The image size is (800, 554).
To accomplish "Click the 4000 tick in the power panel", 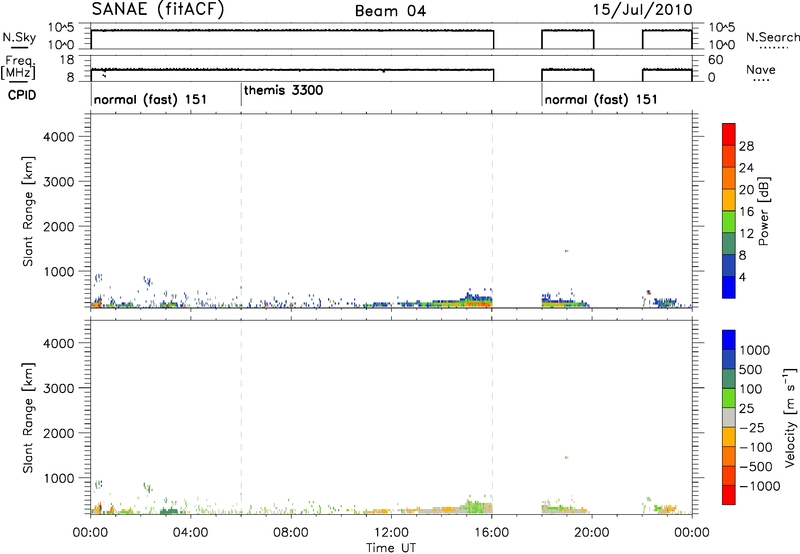I will 58,137.
